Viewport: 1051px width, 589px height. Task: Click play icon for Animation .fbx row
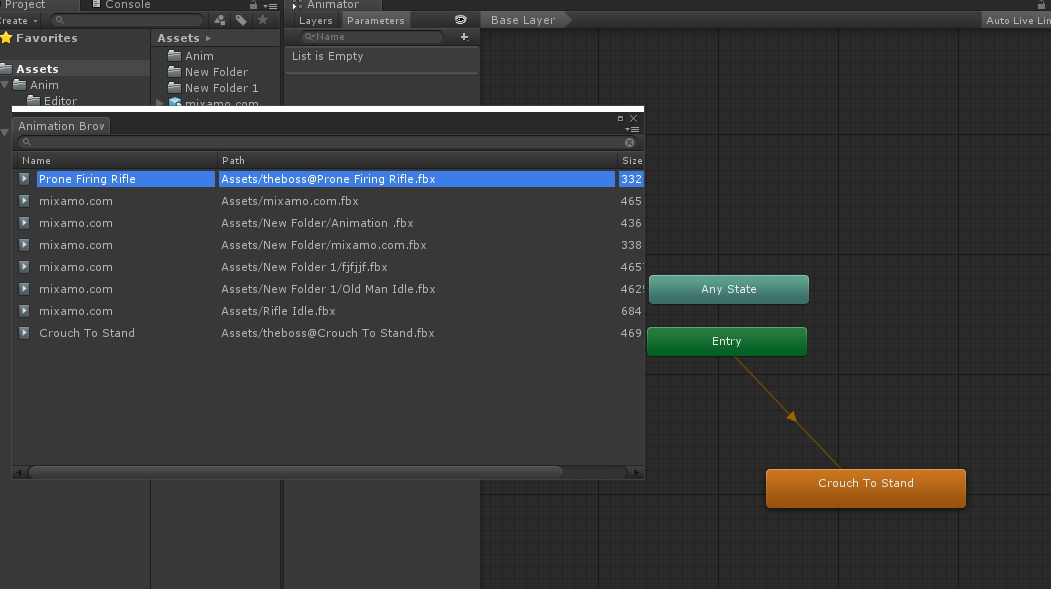[24, 223]
